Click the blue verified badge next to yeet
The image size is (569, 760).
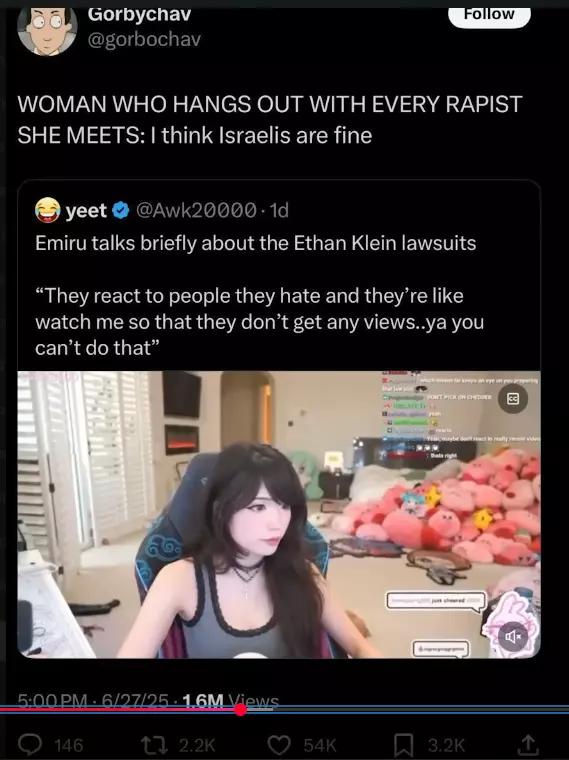pyautogui.click(x=121, y=210)
